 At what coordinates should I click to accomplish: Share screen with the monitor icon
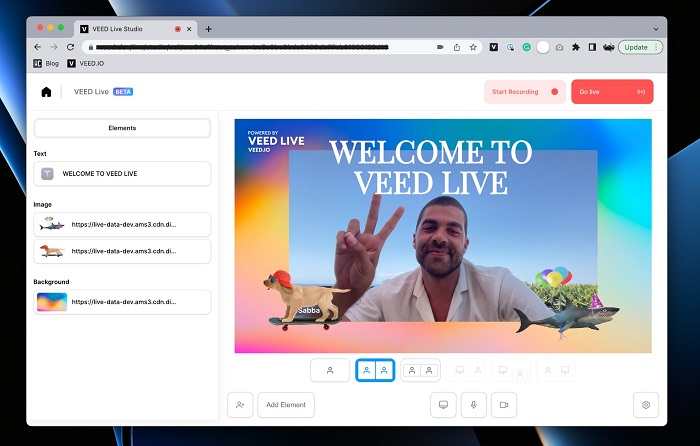pos(443,405)
